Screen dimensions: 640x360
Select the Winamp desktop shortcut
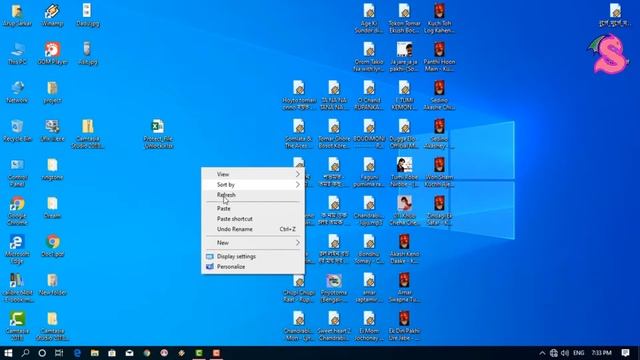tap(52, 15)
